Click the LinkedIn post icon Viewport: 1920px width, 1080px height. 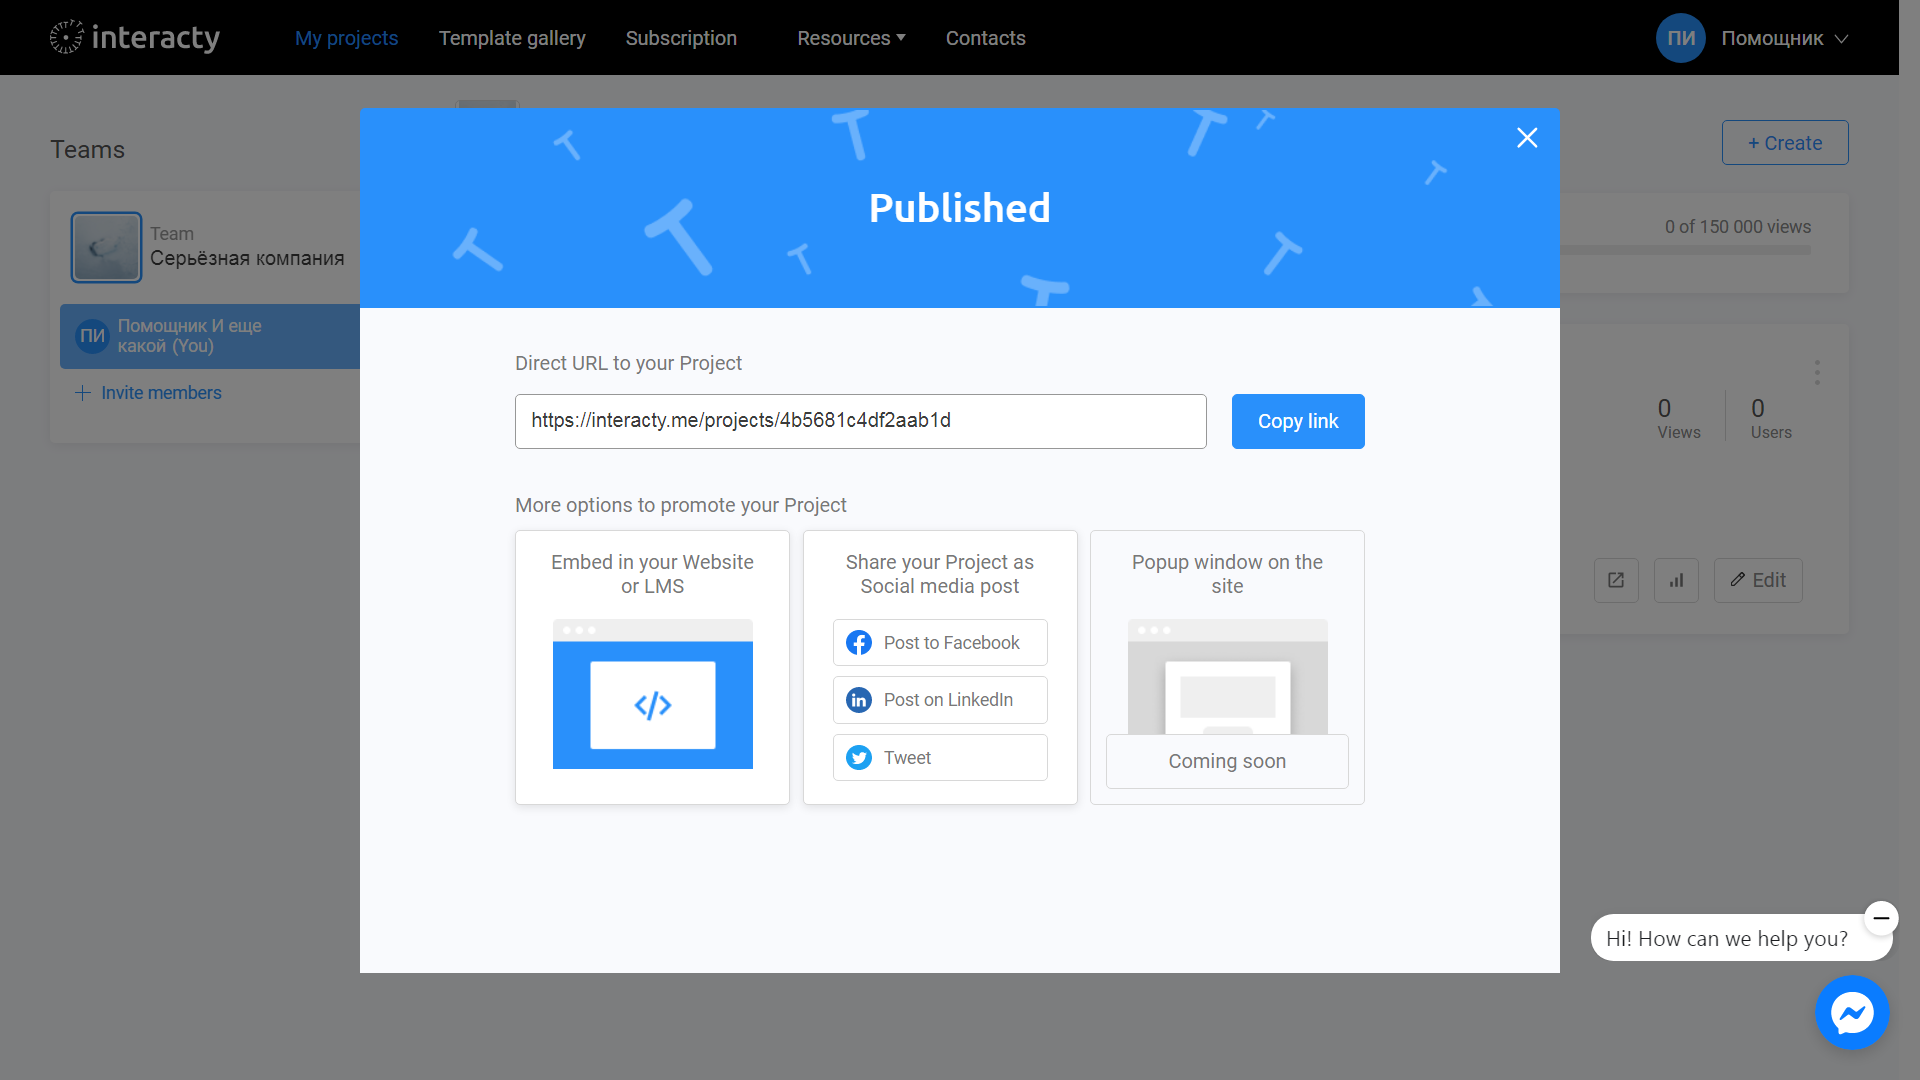click(x=858, y=699)
